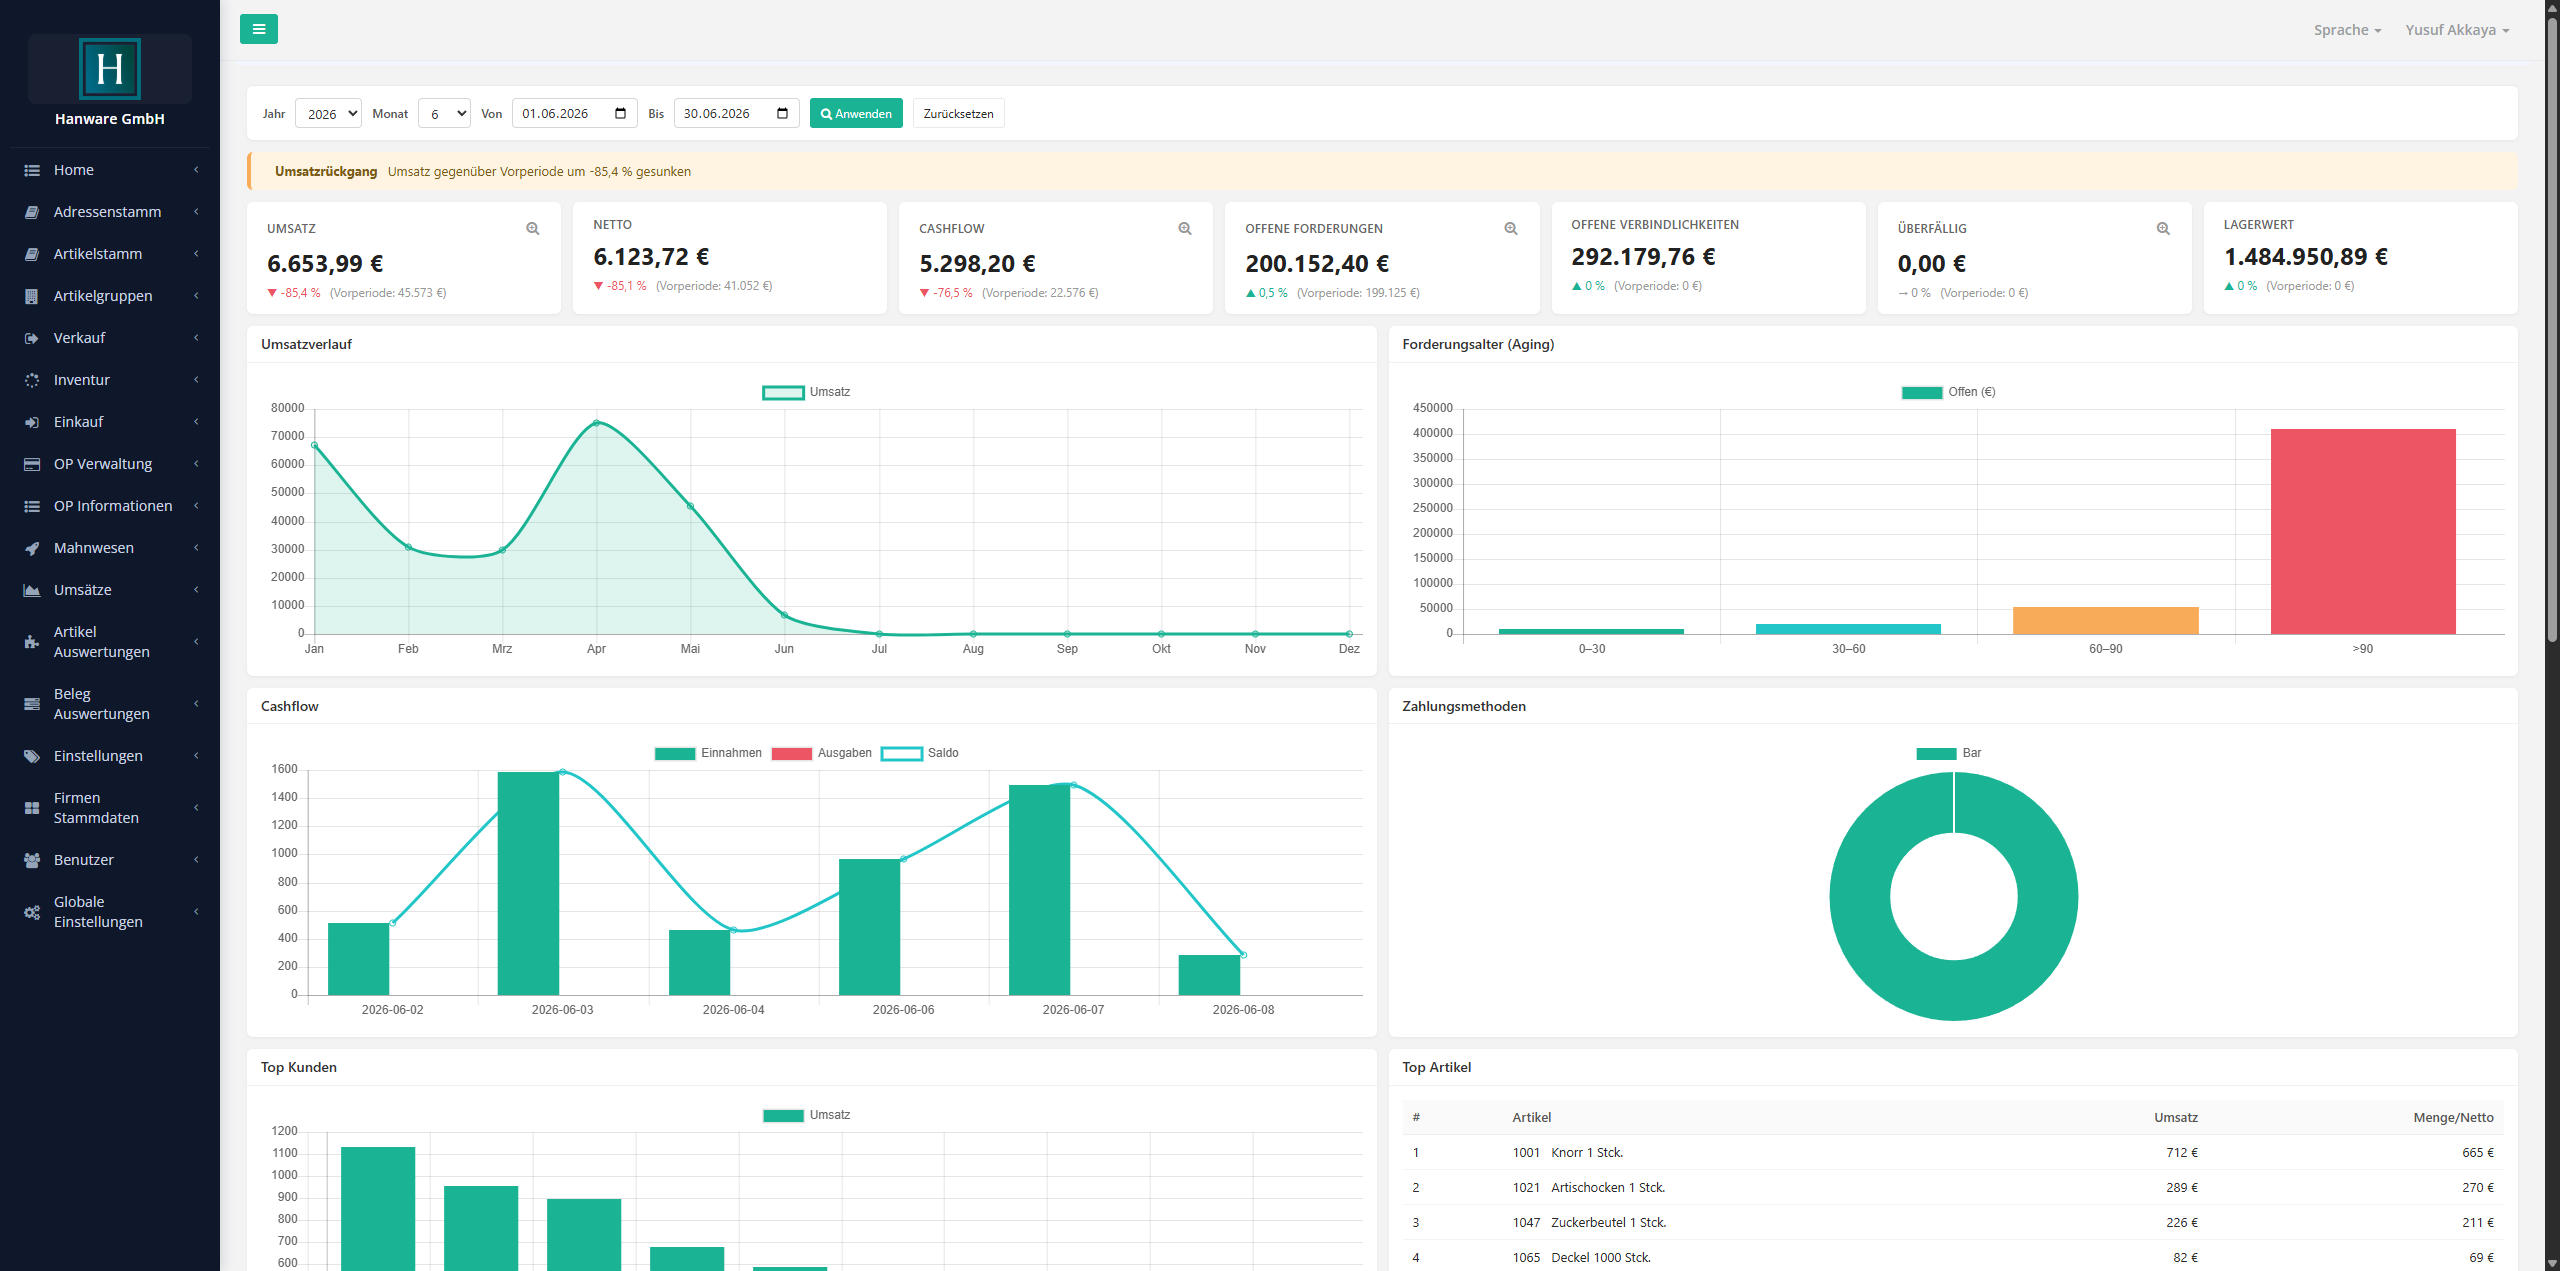This screenshot has width=2560, height=1271.
Task: Click the orange 60–90 bar in Aging chart
Action: [2106, 620]
